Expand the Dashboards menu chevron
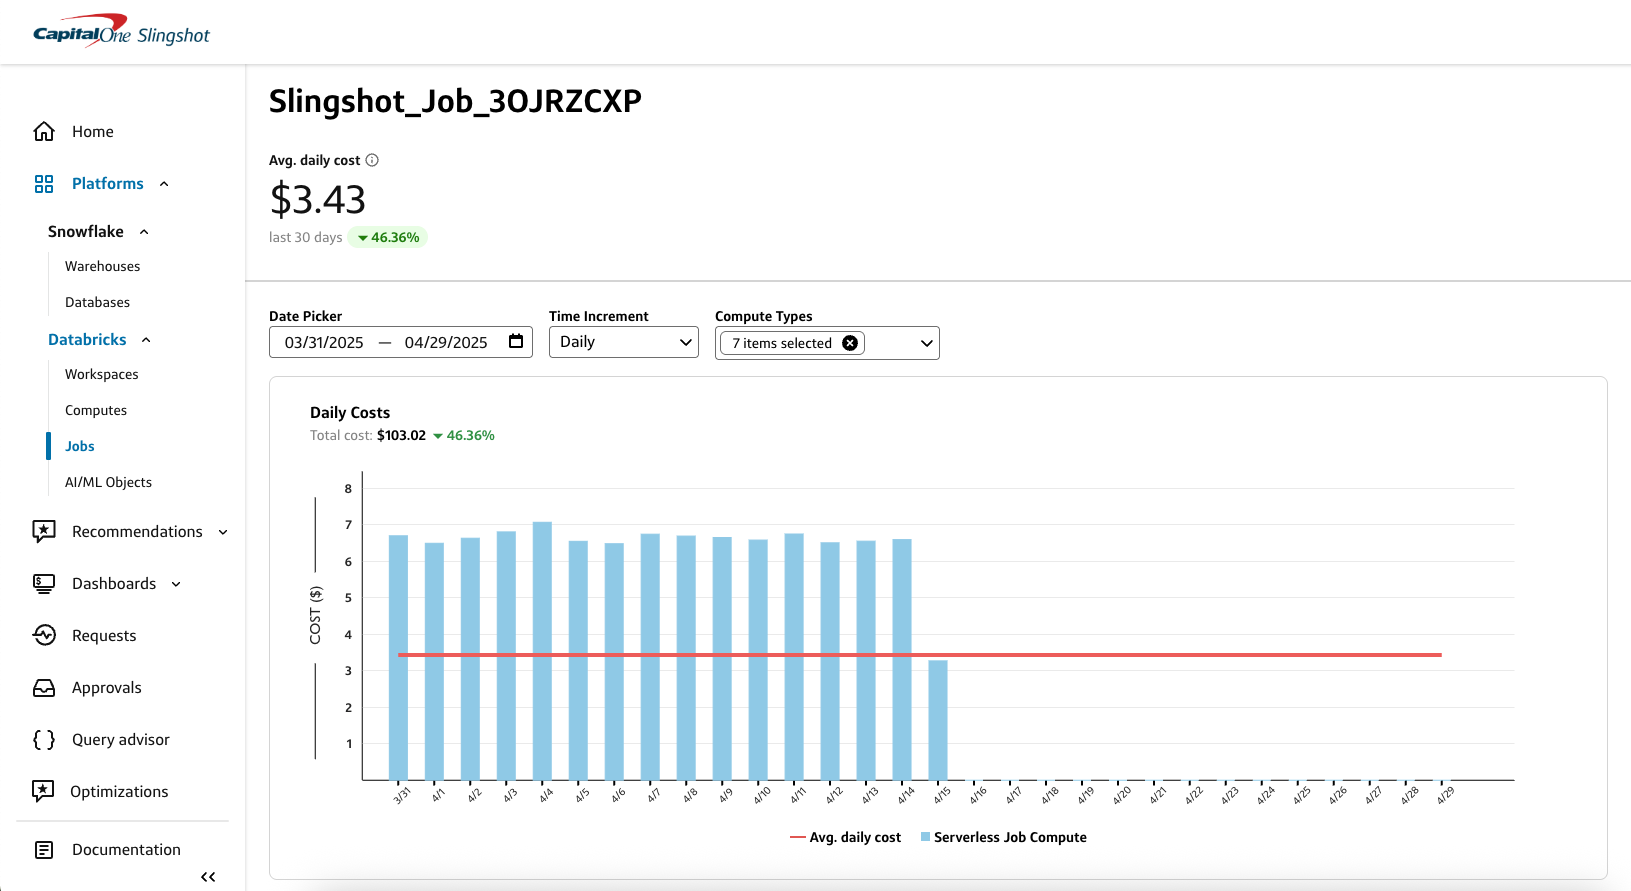 click(176, 584)
